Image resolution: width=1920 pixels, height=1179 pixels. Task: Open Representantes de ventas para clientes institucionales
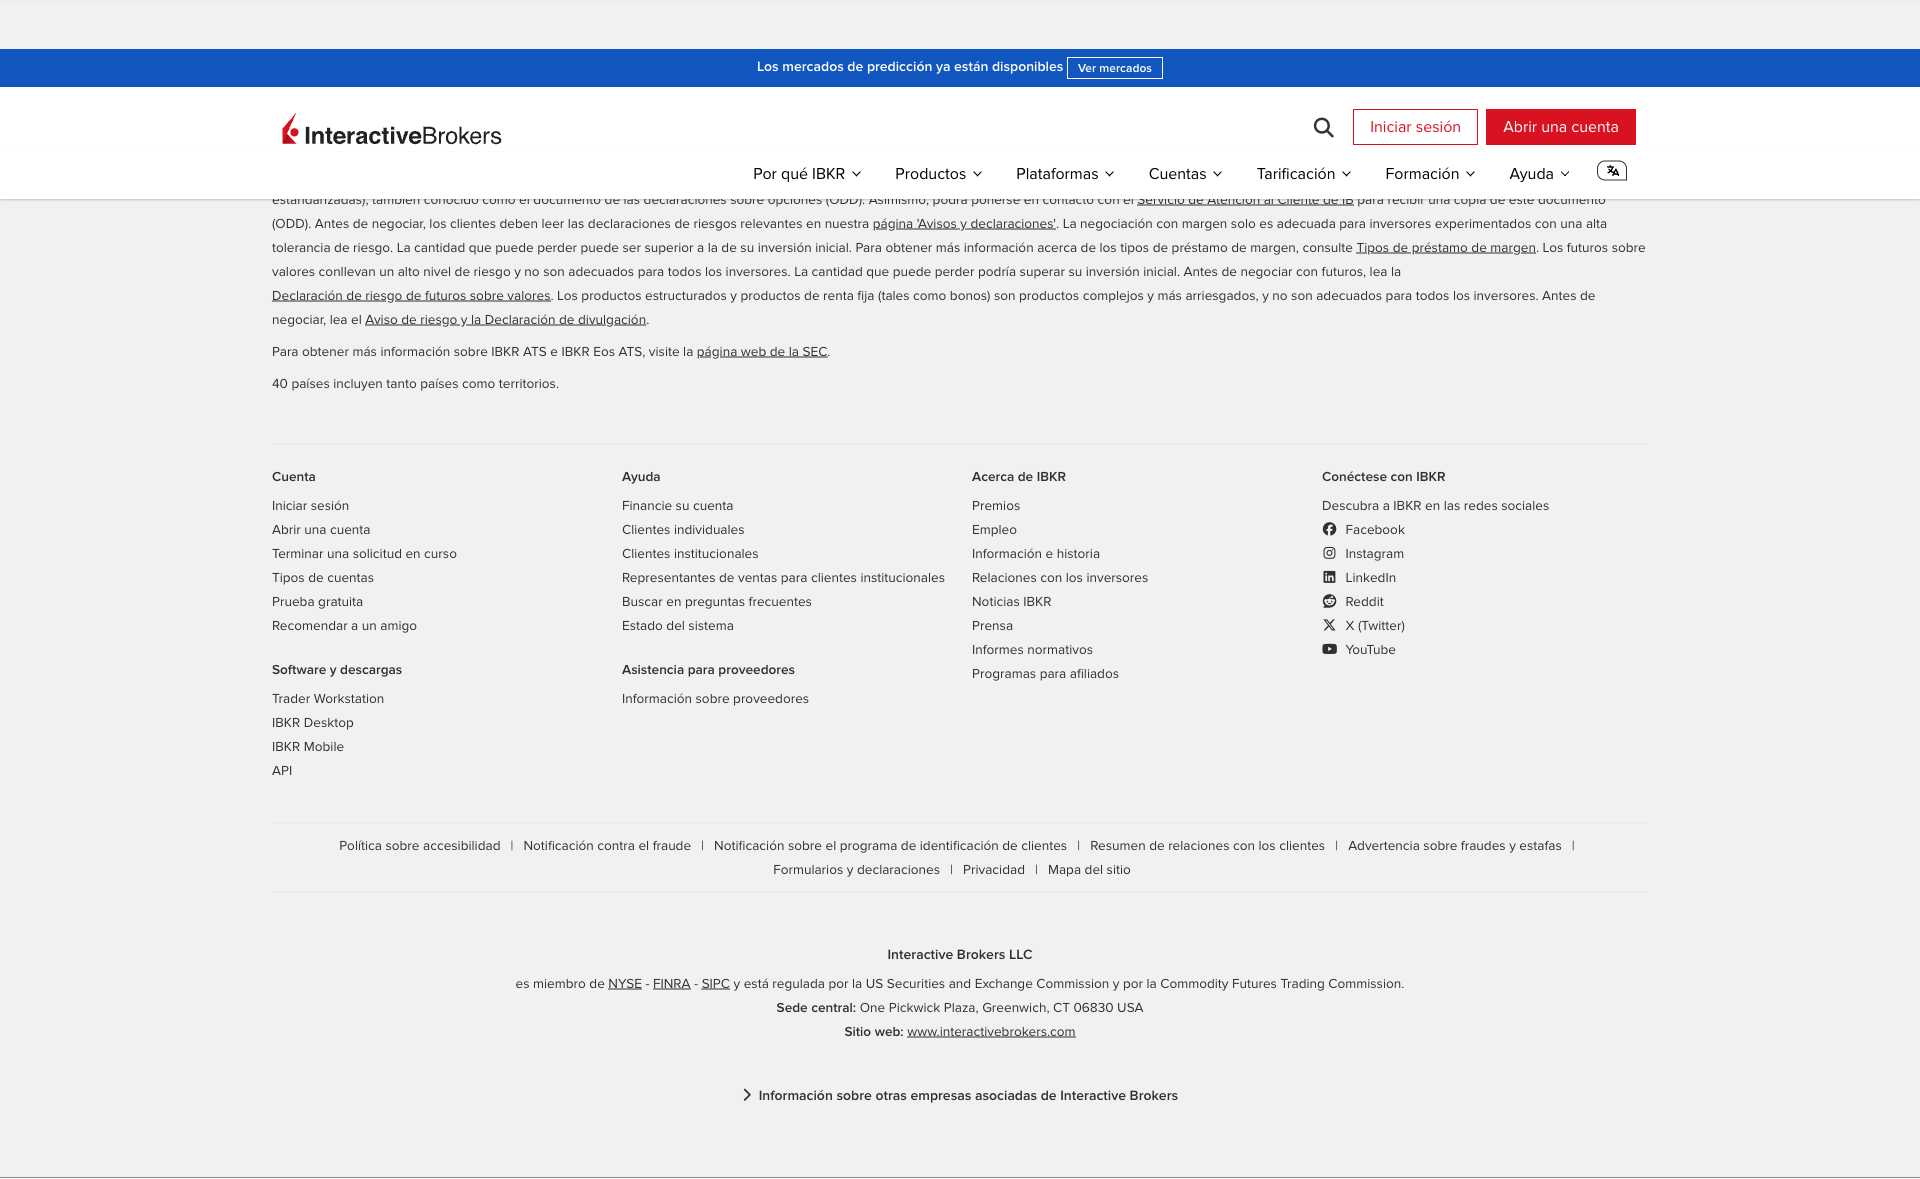[x=783, y=578]
